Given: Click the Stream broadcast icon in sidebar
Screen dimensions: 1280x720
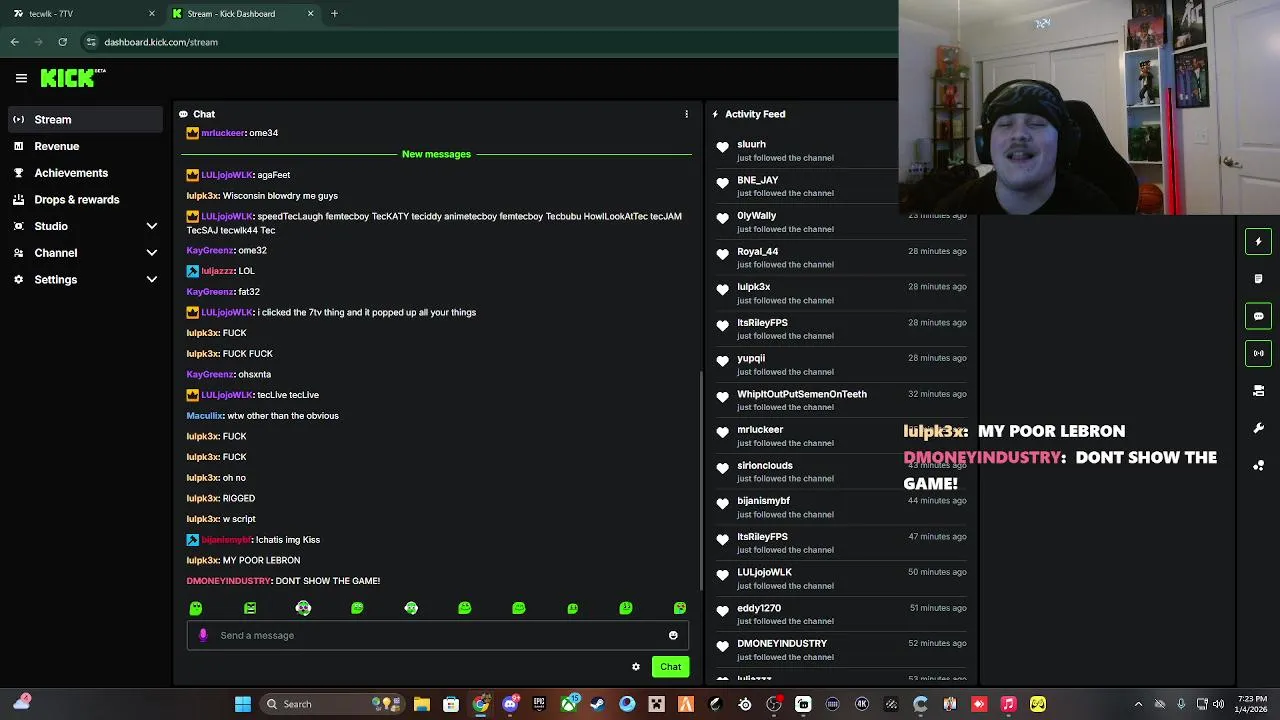Looking at the screenshot, I should [x=18, y=119].
